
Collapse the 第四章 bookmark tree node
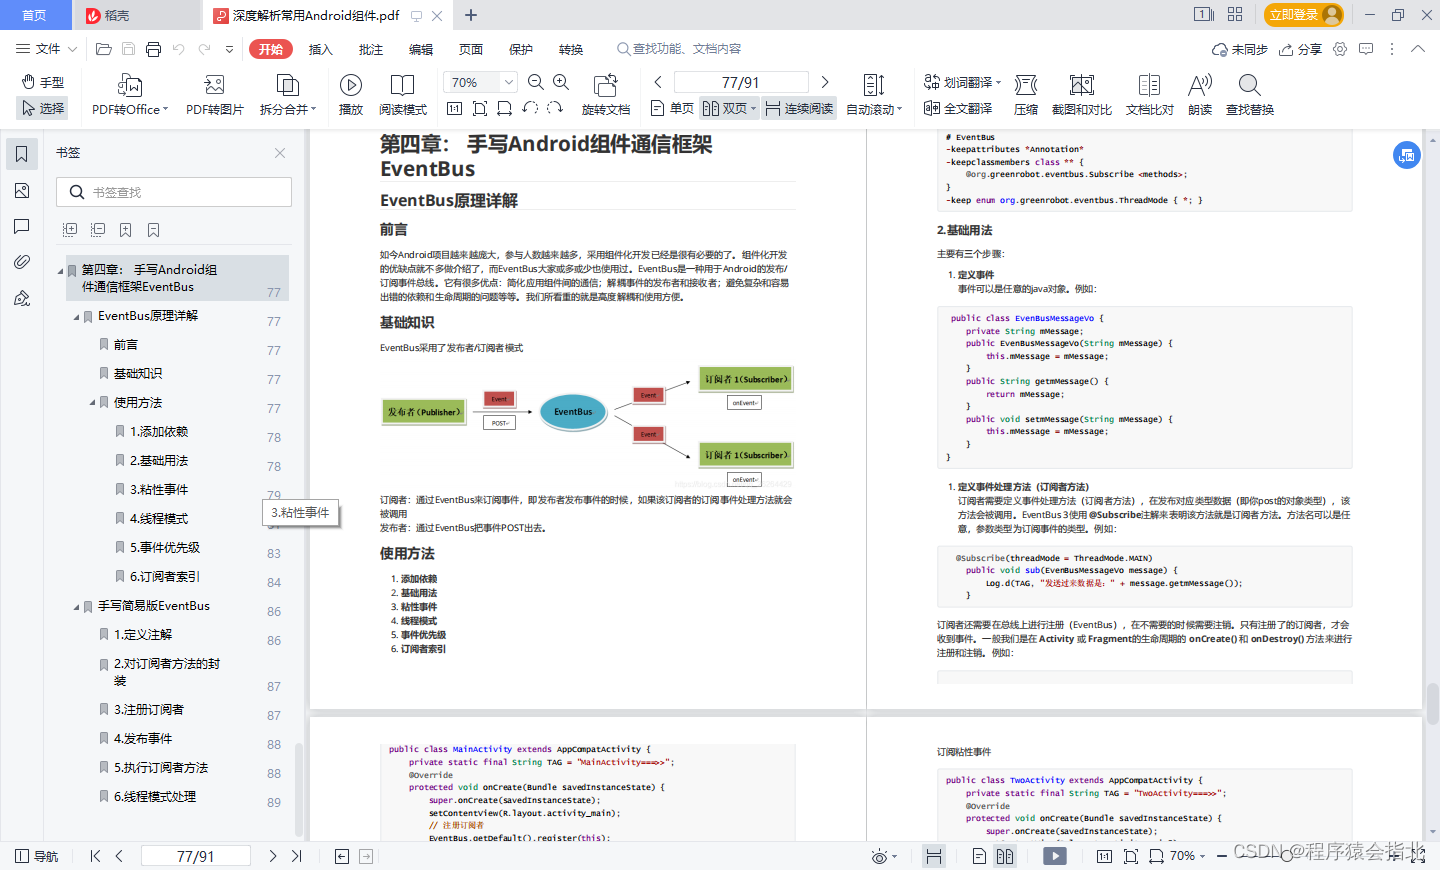[60, 271]
